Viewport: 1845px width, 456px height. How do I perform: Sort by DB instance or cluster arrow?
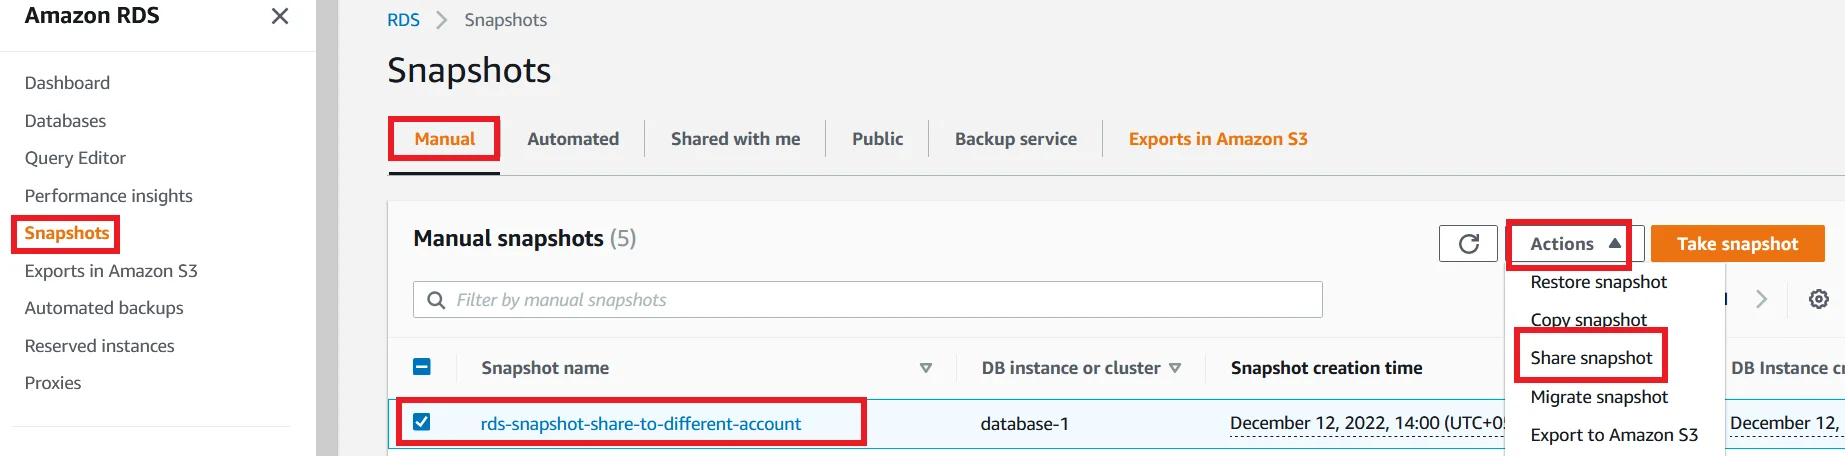click(1175, 368)
